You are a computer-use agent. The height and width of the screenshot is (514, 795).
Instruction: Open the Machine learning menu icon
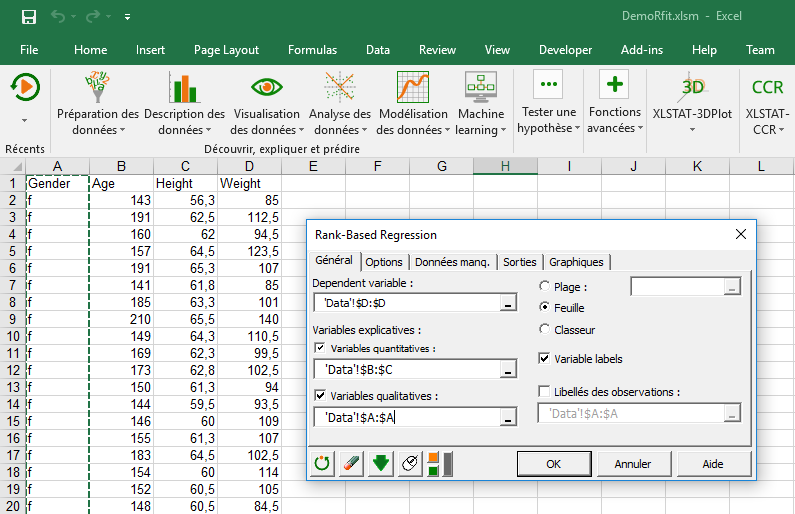click(481, 88)
